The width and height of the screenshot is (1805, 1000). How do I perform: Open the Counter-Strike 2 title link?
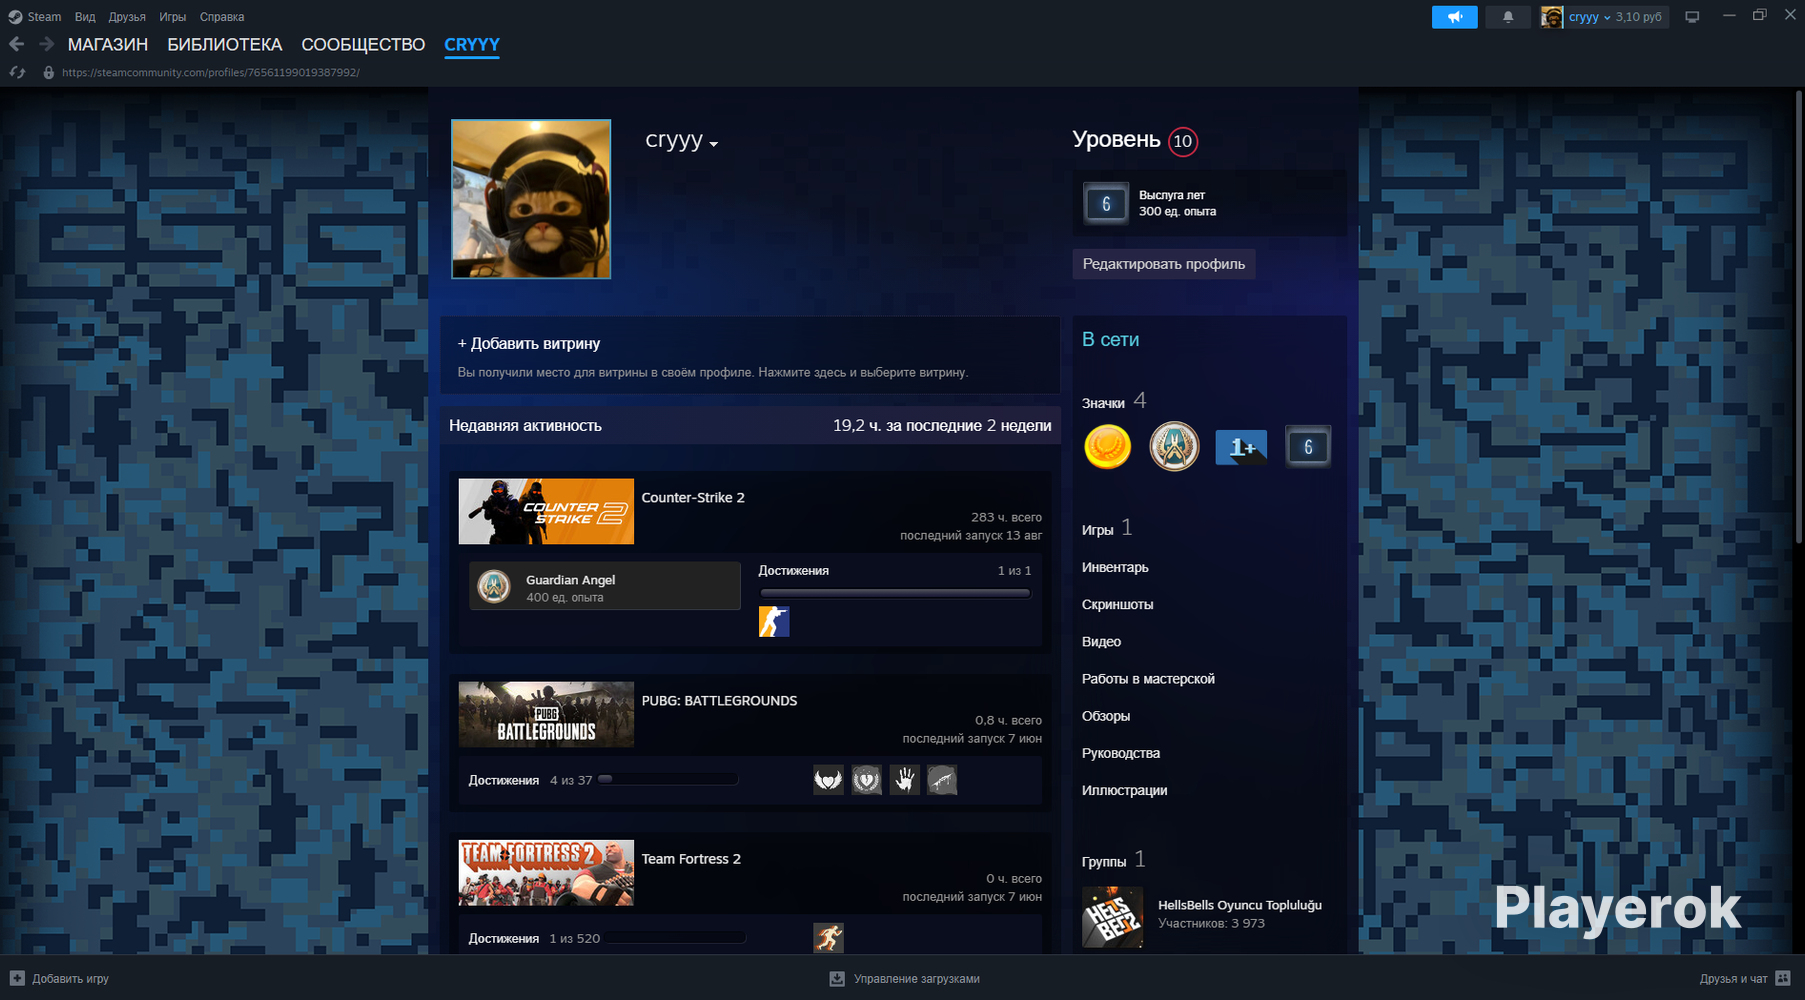tap(693, 497)
